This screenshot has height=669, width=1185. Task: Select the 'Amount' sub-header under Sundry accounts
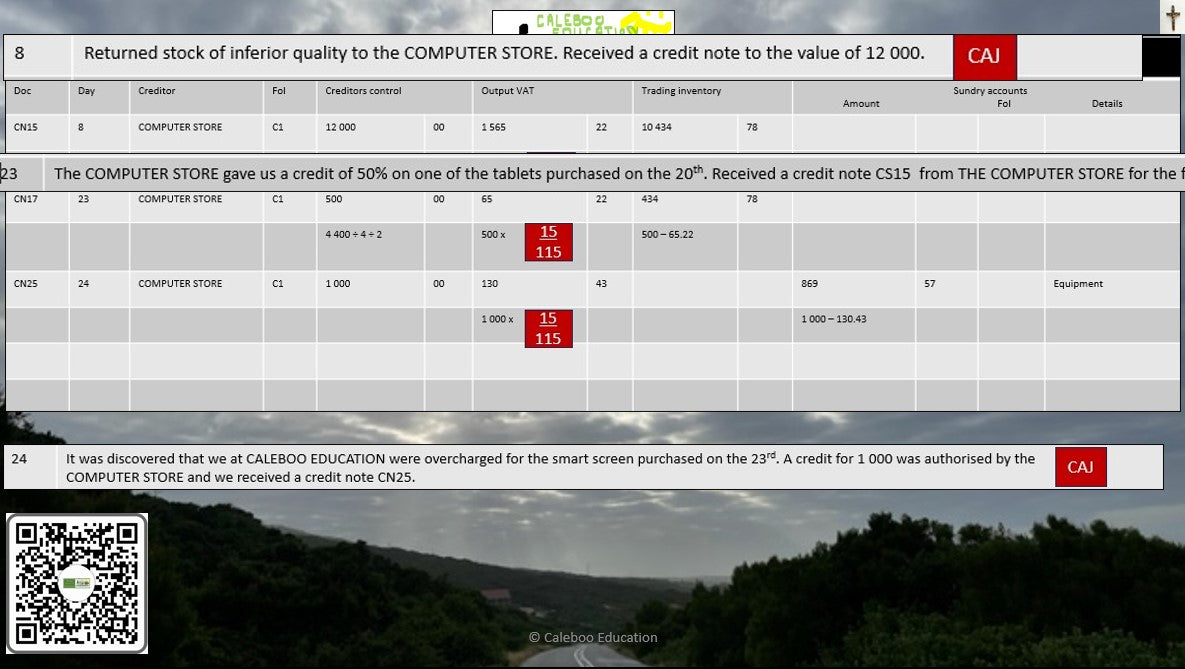(x=861, y=104)
